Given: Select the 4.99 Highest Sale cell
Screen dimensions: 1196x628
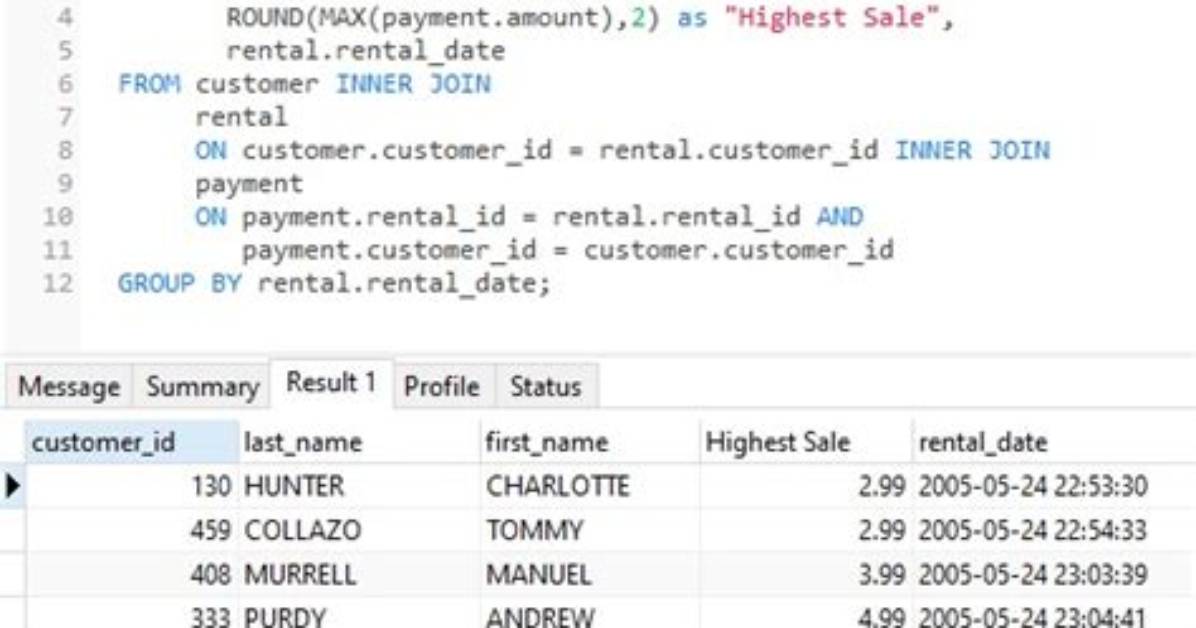Looking at the screenshot, I should tap(805, 614).
